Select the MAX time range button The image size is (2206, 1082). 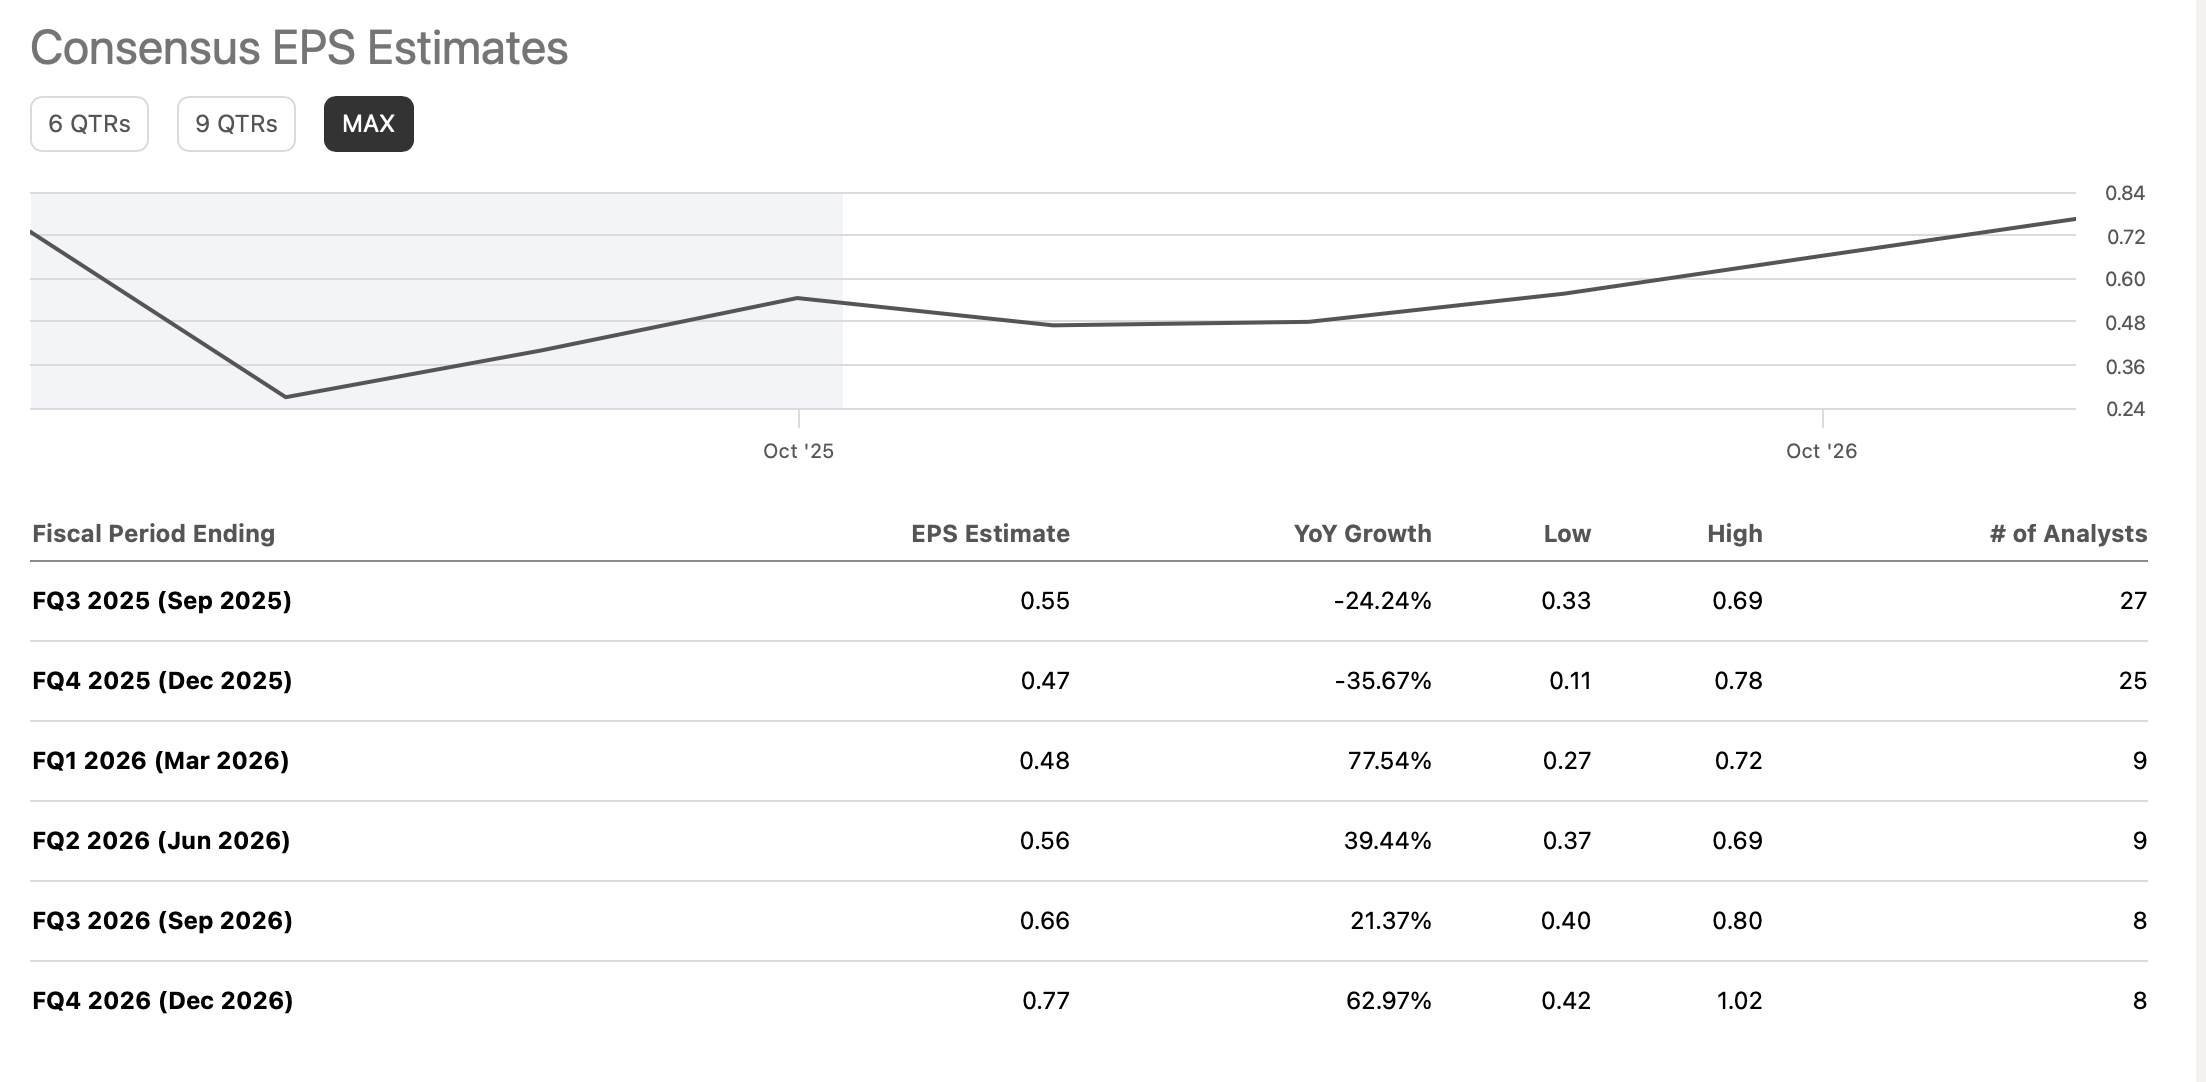coord(368,123)
